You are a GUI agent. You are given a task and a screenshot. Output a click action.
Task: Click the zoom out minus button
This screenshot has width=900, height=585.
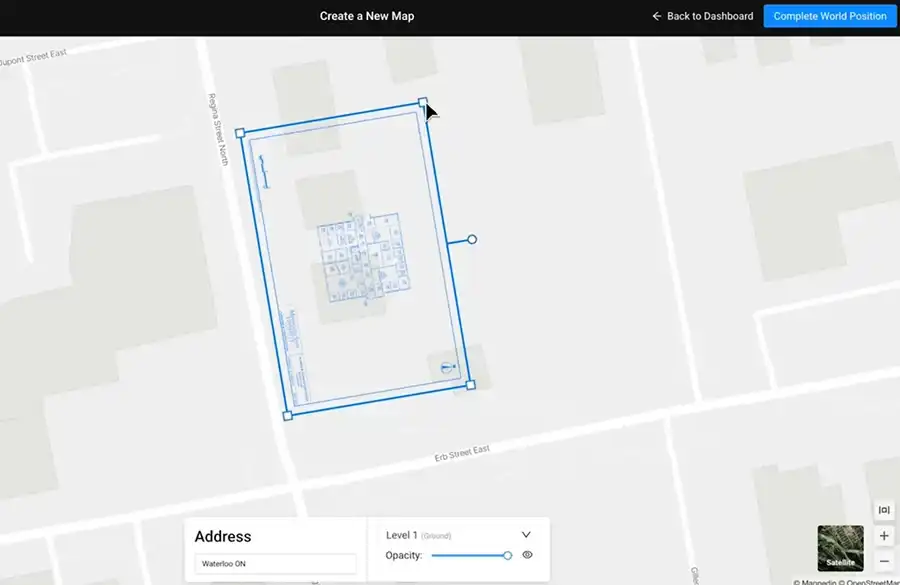pos(884,562)
